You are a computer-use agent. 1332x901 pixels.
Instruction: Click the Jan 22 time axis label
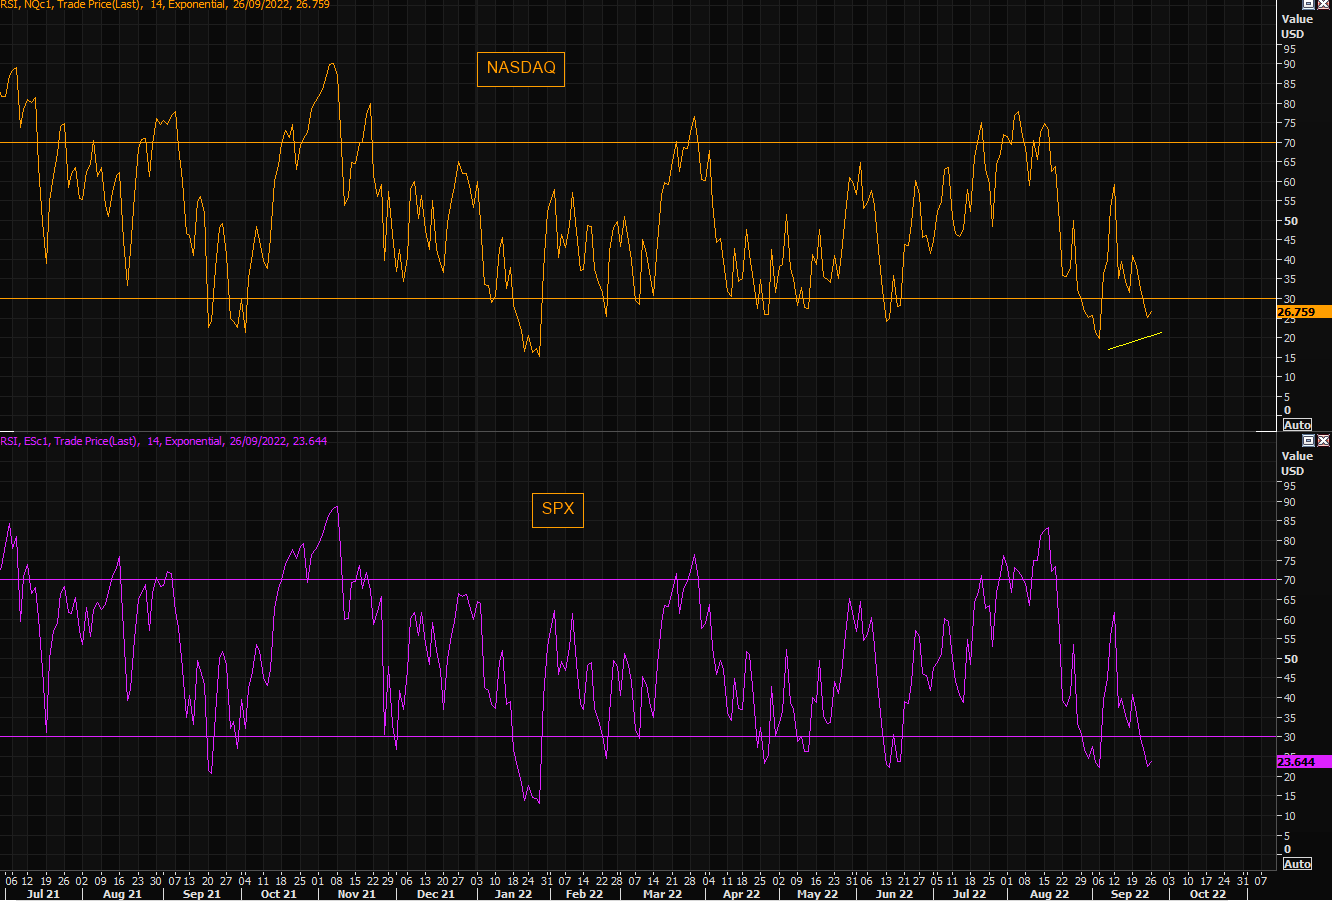pos(513,894)
